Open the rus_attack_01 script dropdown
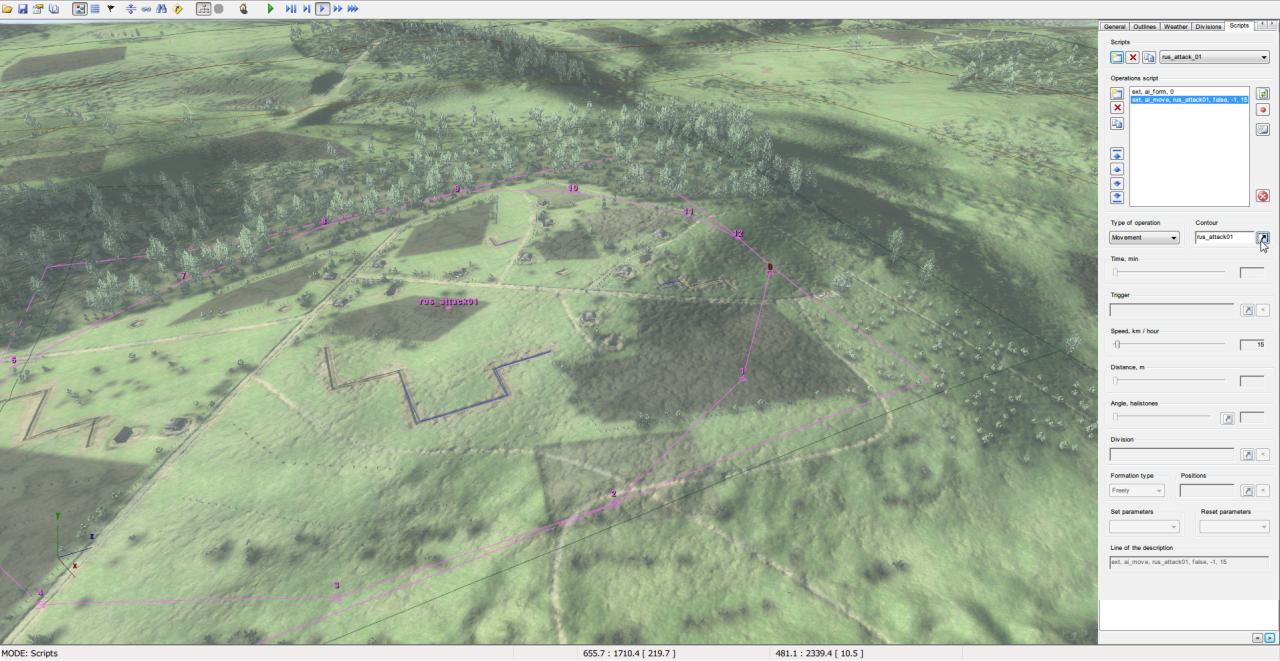Image resolution: width=1280 pixels, height=661 pixels. pos(1214,57)
